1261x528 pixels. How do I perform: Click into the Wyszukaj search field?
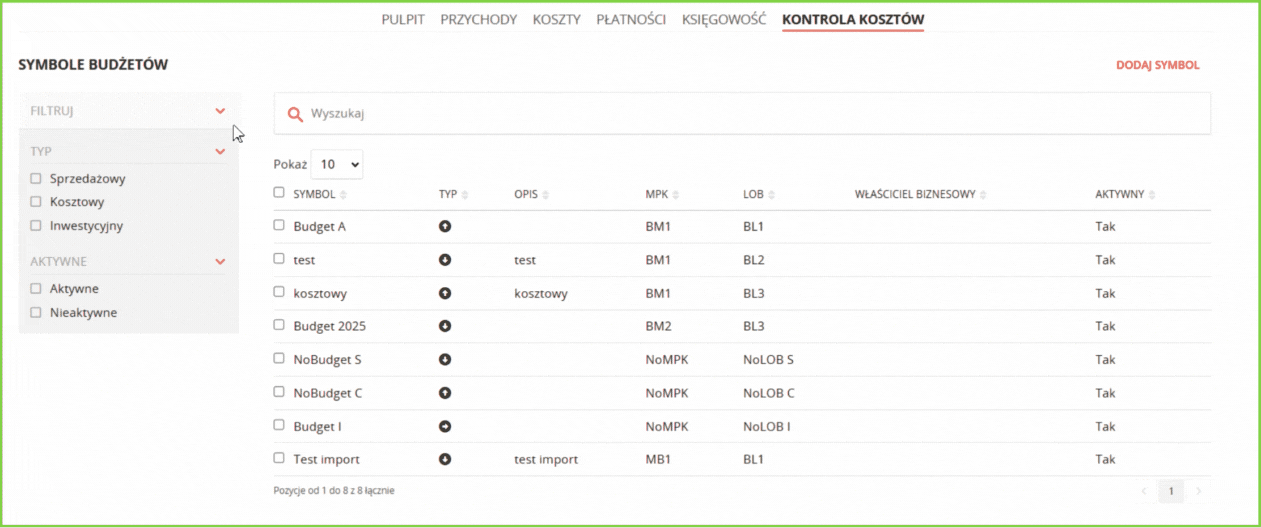coord(742,114)
